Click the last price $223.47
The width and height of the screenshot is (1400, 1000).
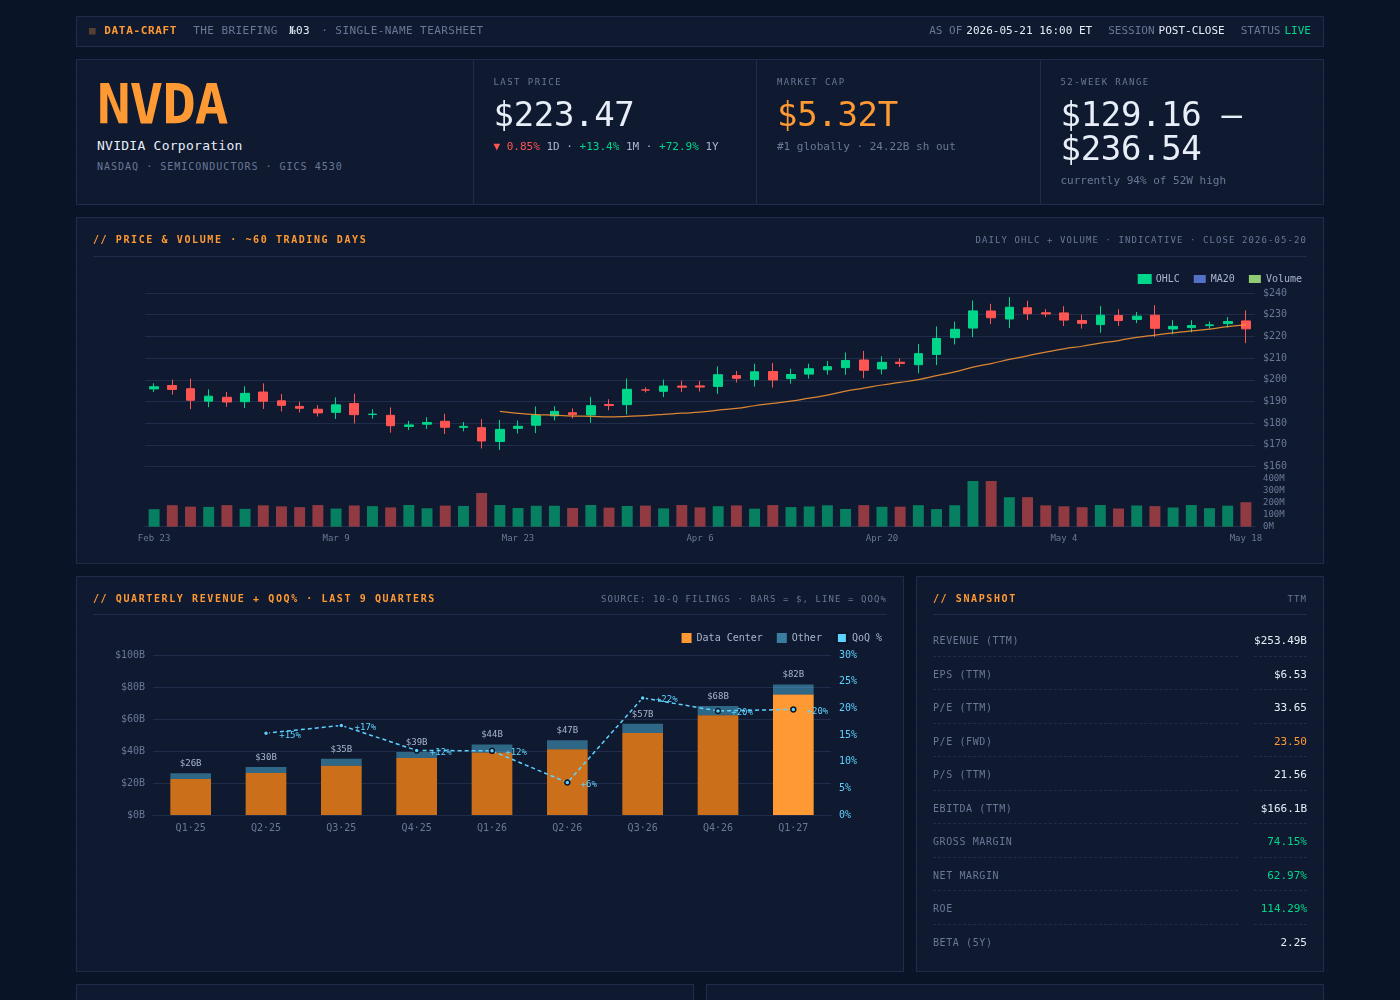[x=563, y=115]
